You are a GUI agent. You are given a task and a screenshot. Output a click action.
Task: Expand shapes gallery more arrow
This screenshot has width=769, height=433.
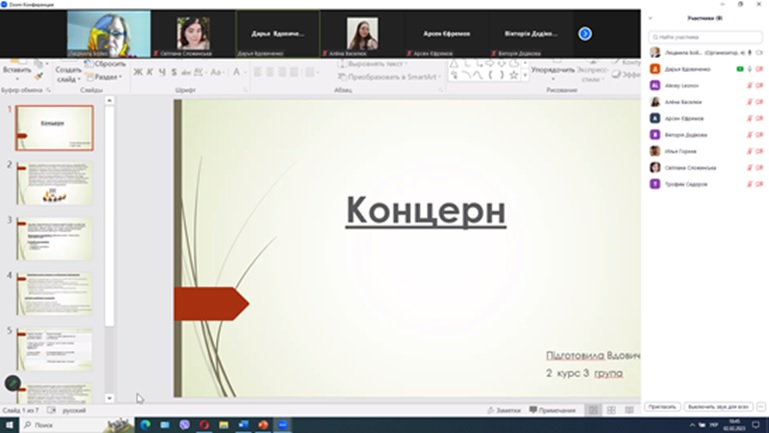[x=525, y=75]
